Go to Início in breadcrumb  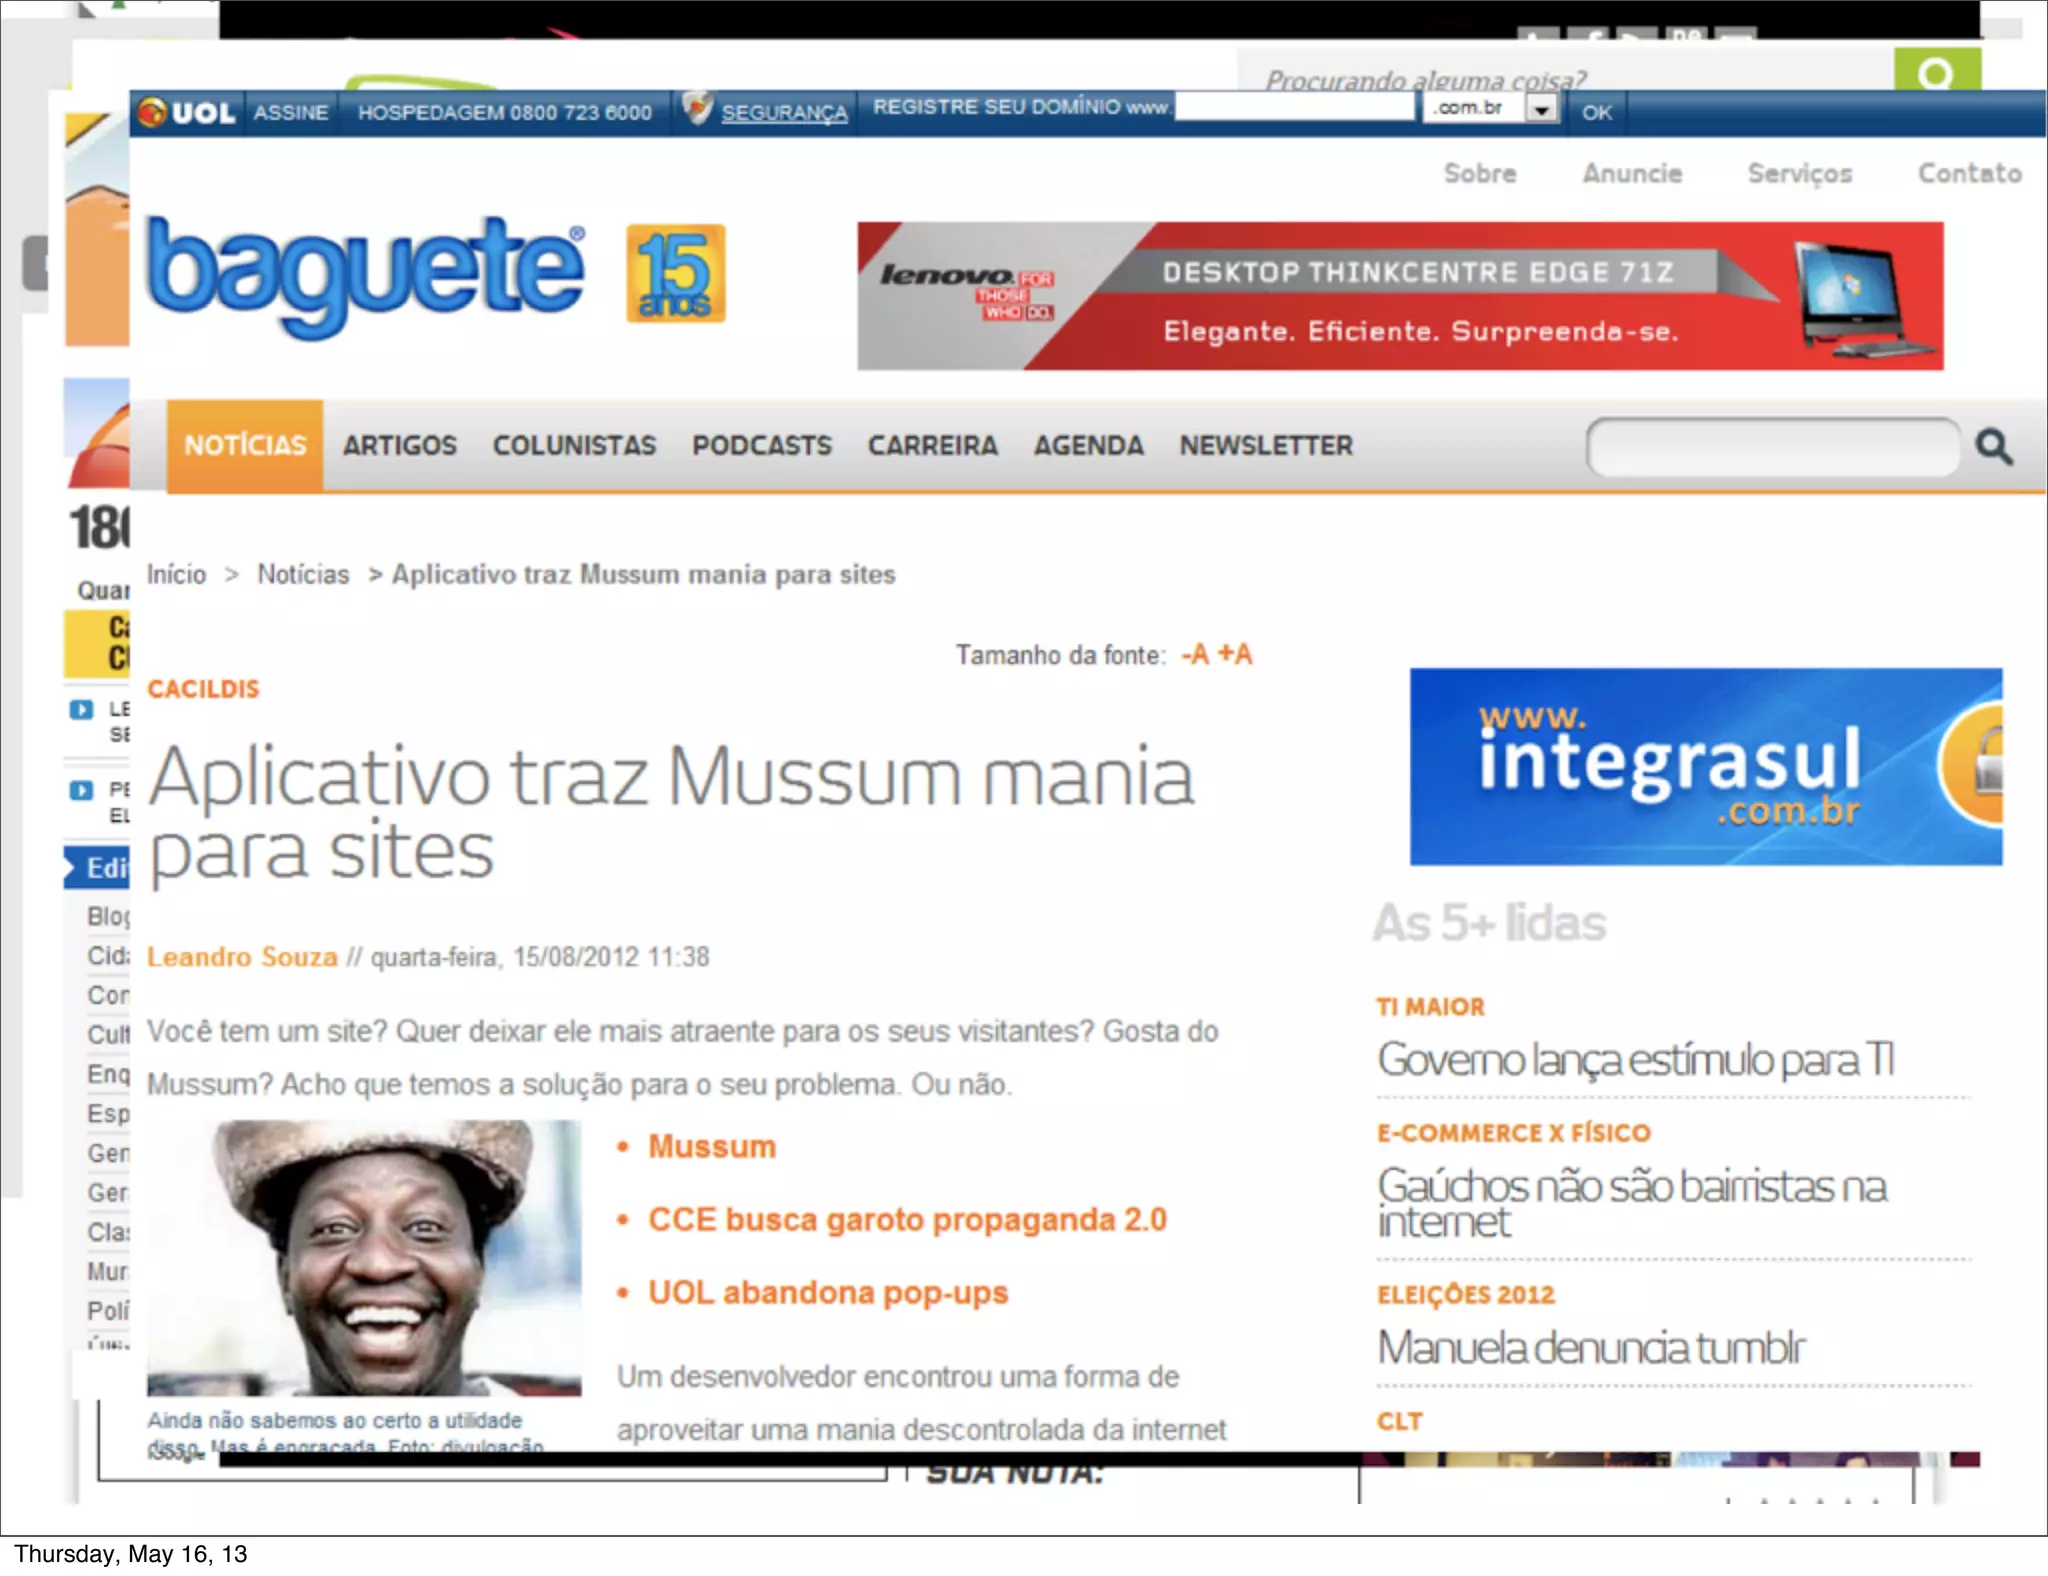pyautogui.click(x=176, y=575)
